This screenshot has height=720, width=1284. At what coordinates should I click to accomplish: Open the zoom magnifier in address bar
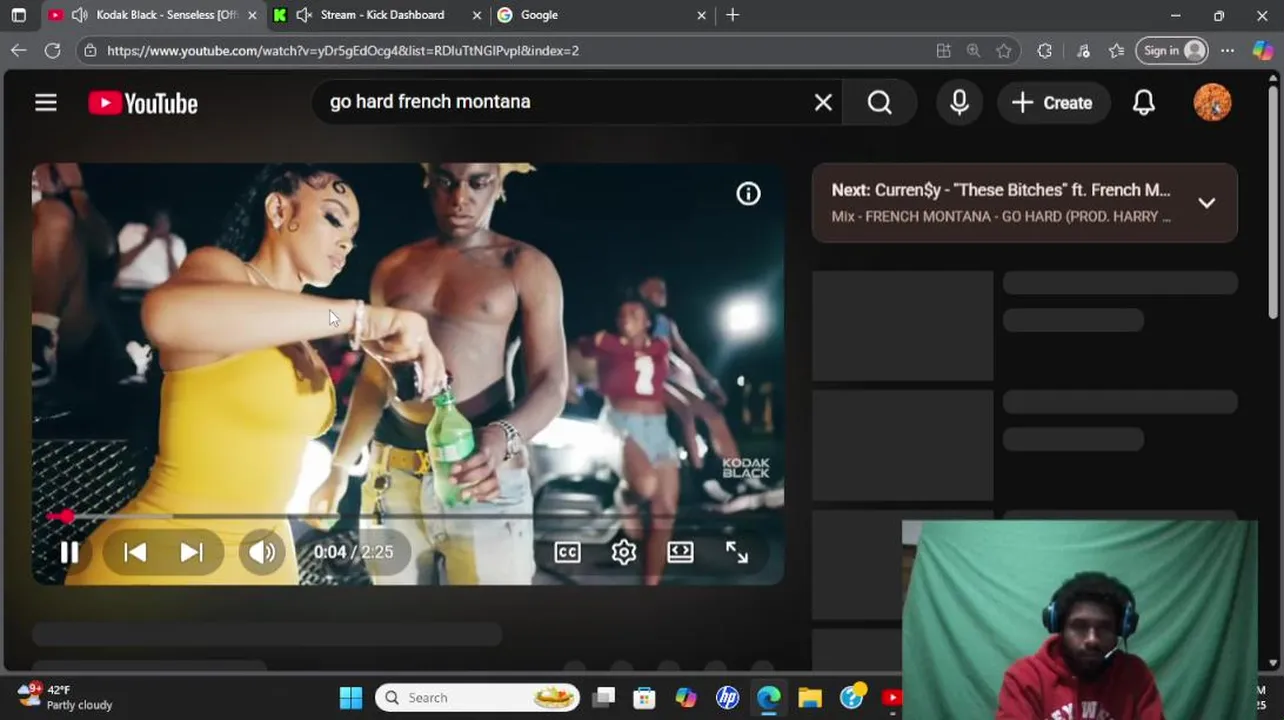pyautogui.click(x=973, y=50)
